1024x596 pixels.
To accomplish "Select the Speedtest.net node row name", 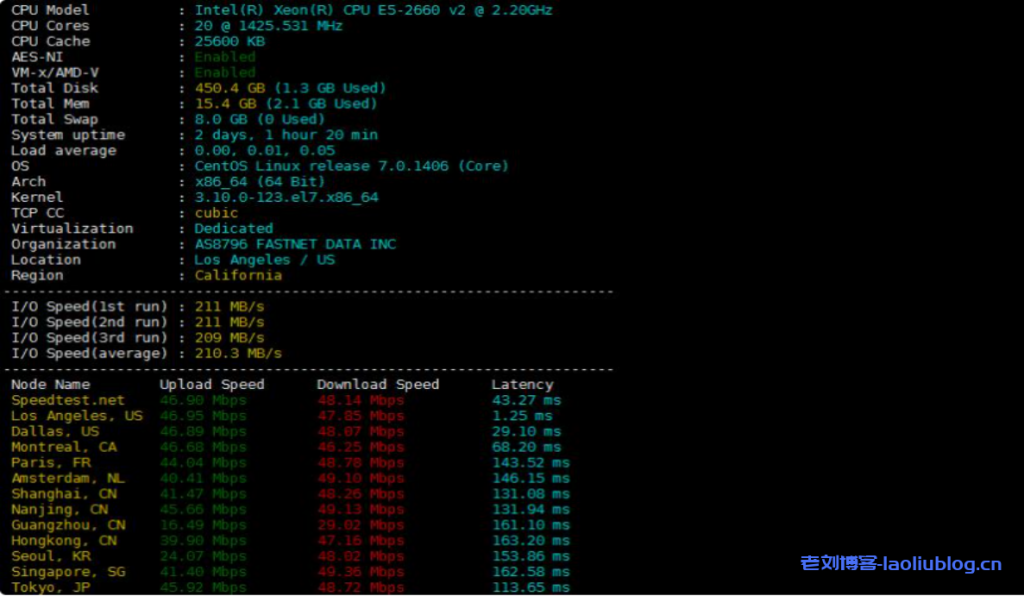I will pos(68,400).
